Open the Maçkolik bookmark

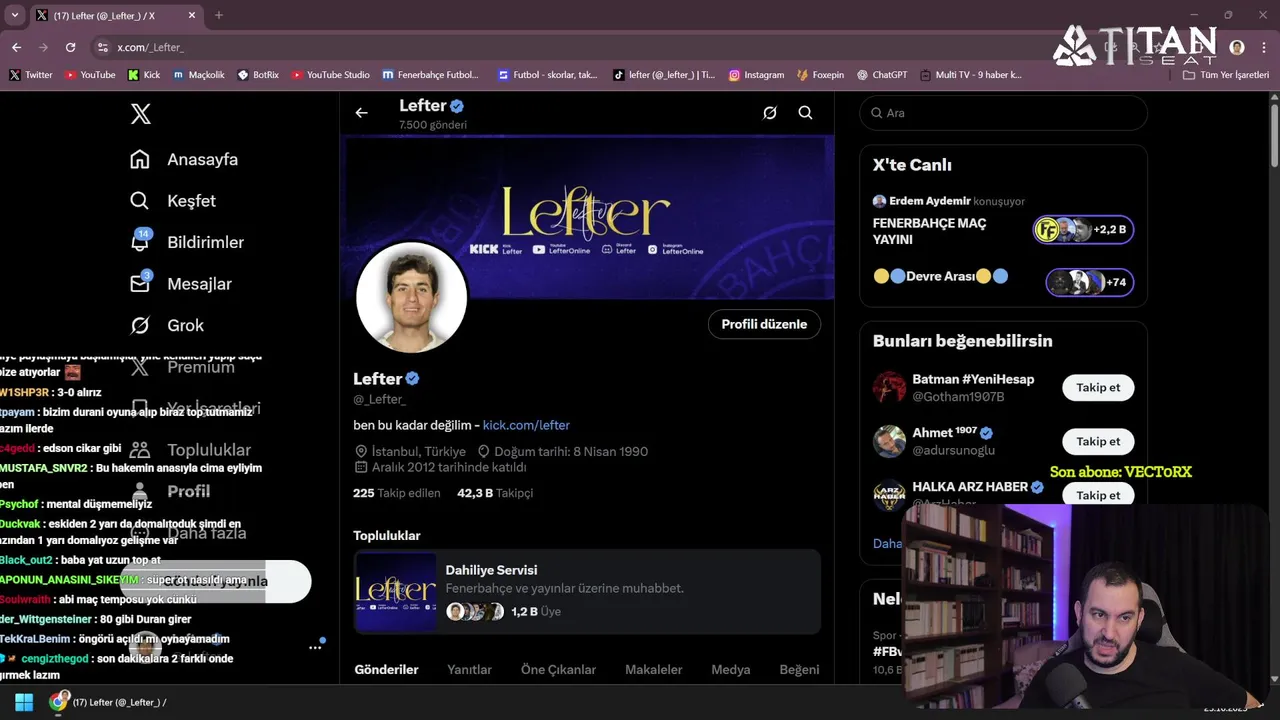pyautogui.click(x=199, y=75)
